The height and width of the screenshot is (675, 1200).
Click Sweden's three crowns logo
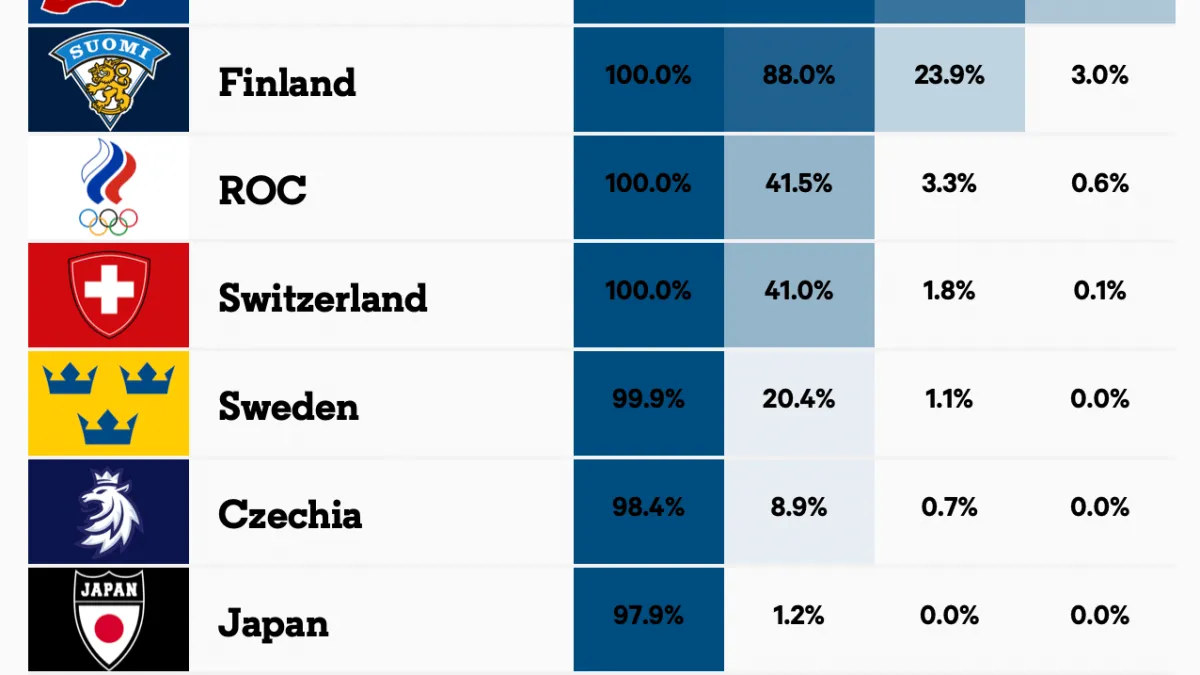(108, 403)
